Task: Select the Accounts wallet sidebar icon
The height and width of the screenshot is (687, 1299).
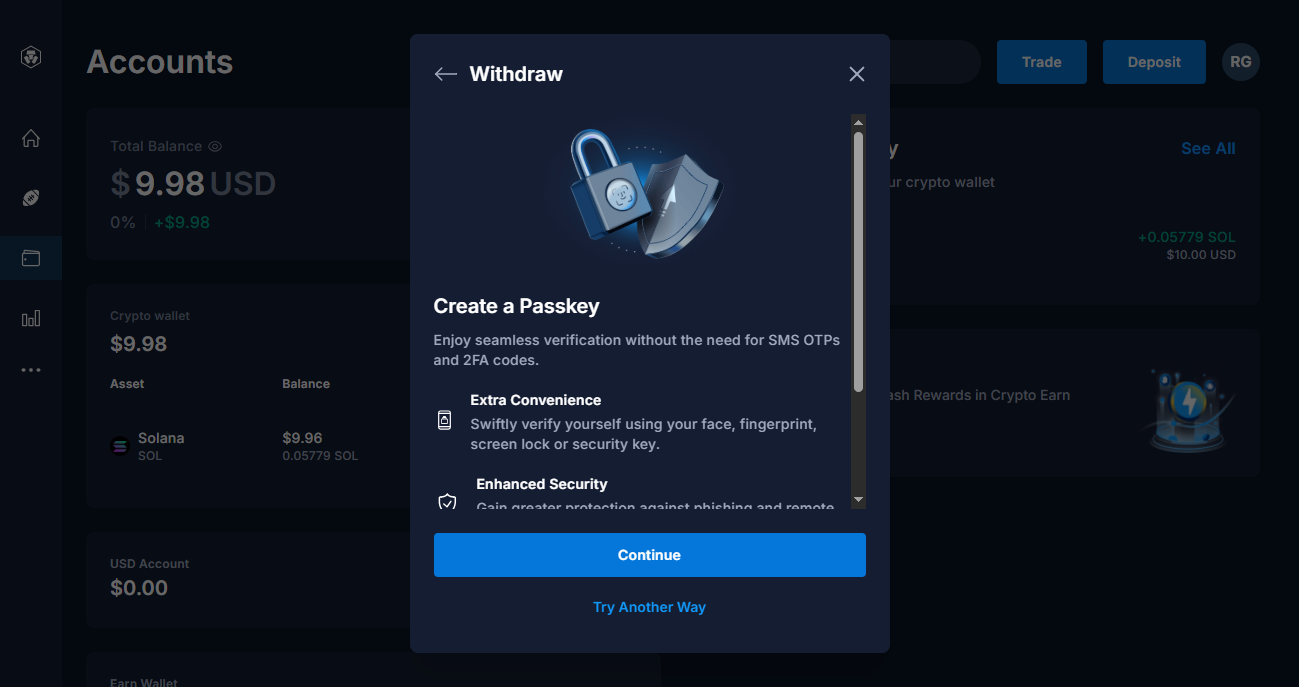Action: pyautogui.click(x=31, y=258)
